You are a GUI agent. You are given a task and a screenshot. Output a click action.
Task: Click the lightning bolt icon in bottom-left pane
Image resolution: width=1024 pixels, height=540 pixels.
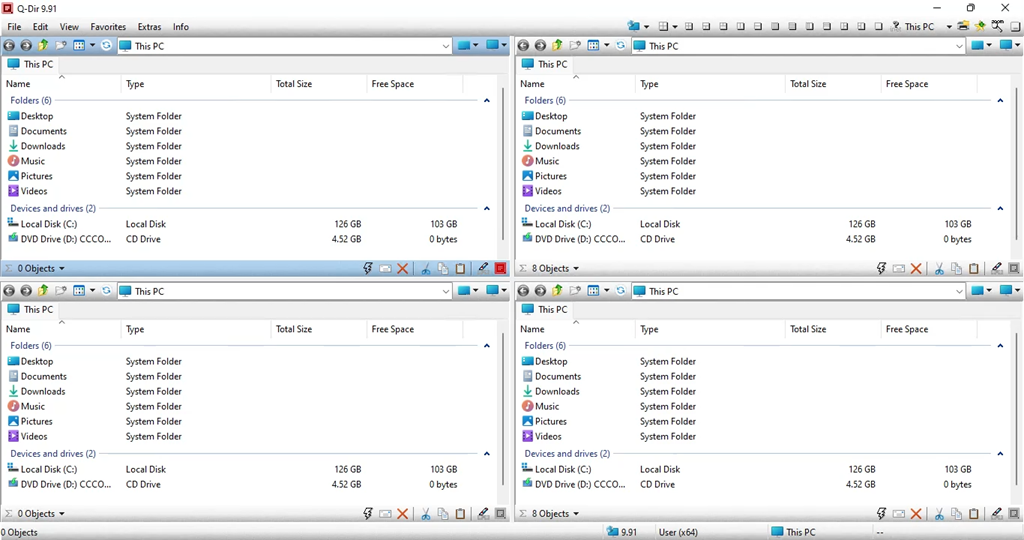click(368, 514)
